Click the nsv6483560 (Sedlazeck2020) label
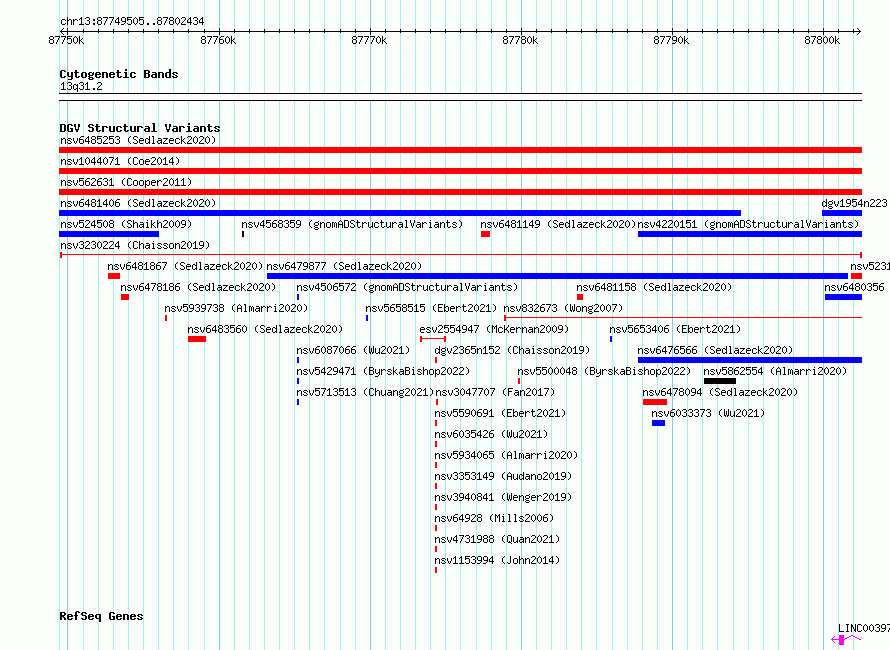Screen dimensions: 890x650 [x=265, y=329]
